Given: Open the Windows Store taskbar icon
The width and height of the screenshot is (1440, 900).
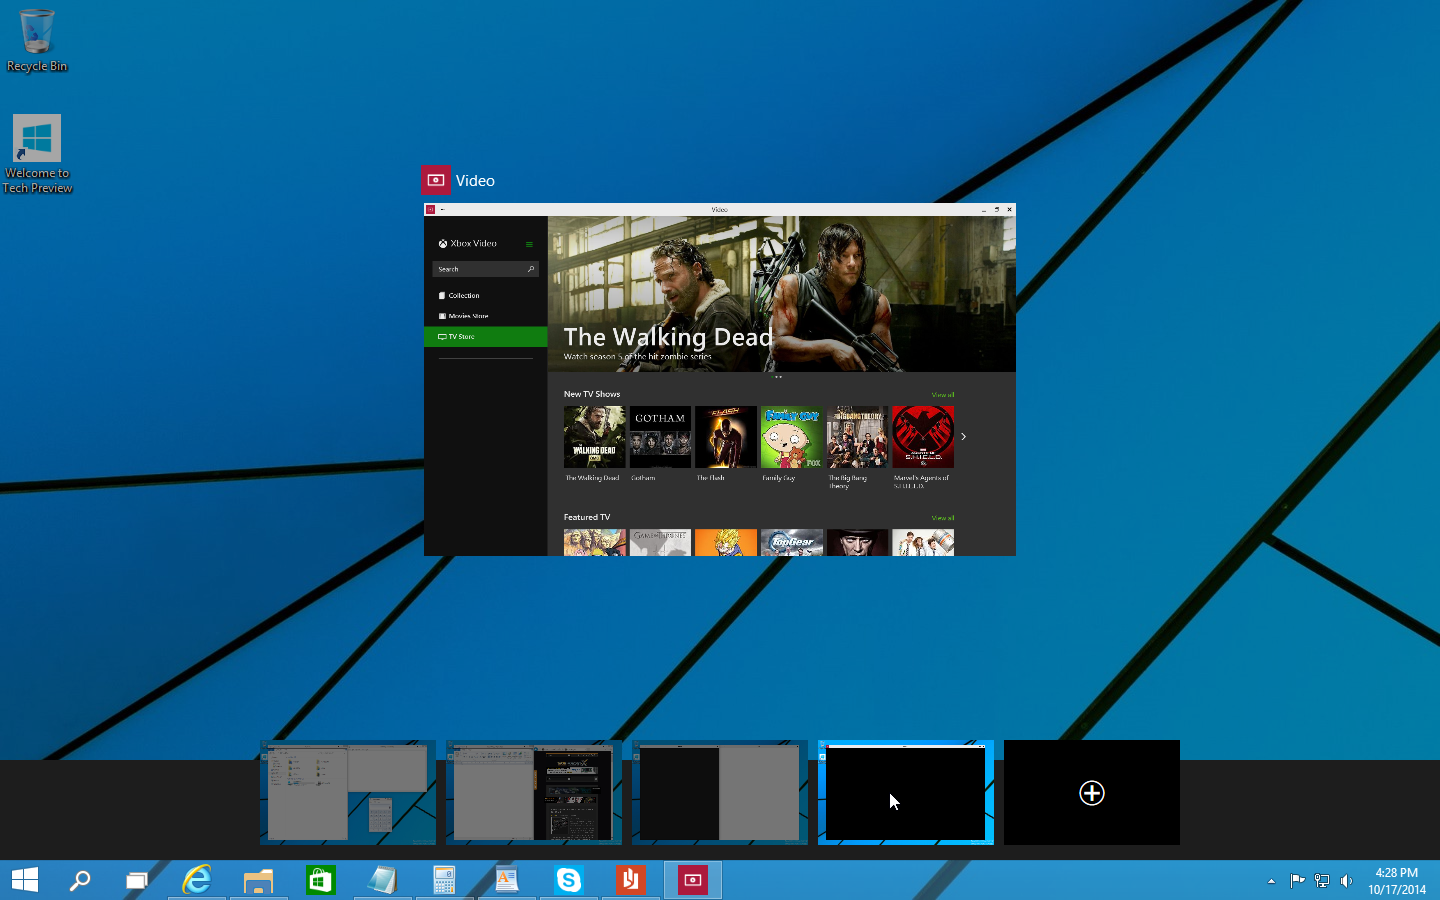Looking at the screenshot, I should point(320,880).
